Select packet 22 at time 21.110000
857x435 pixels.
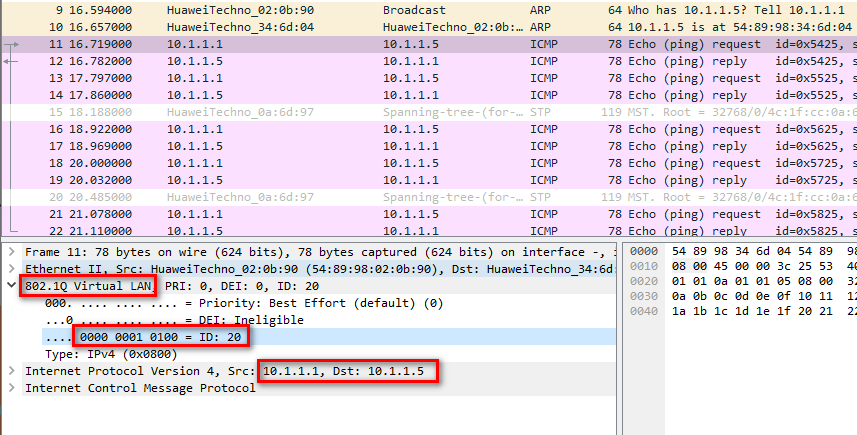(430, 230)
